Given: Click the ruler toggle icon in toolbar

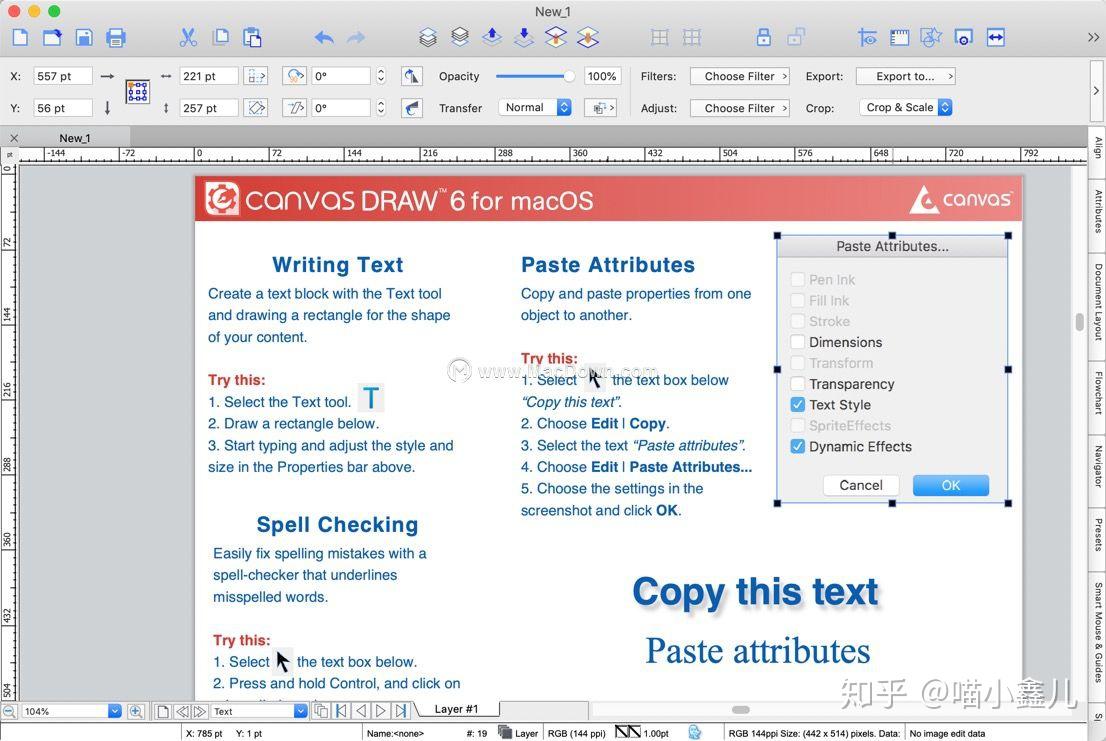Looking at the screenshot, I should tap(899, 37).
